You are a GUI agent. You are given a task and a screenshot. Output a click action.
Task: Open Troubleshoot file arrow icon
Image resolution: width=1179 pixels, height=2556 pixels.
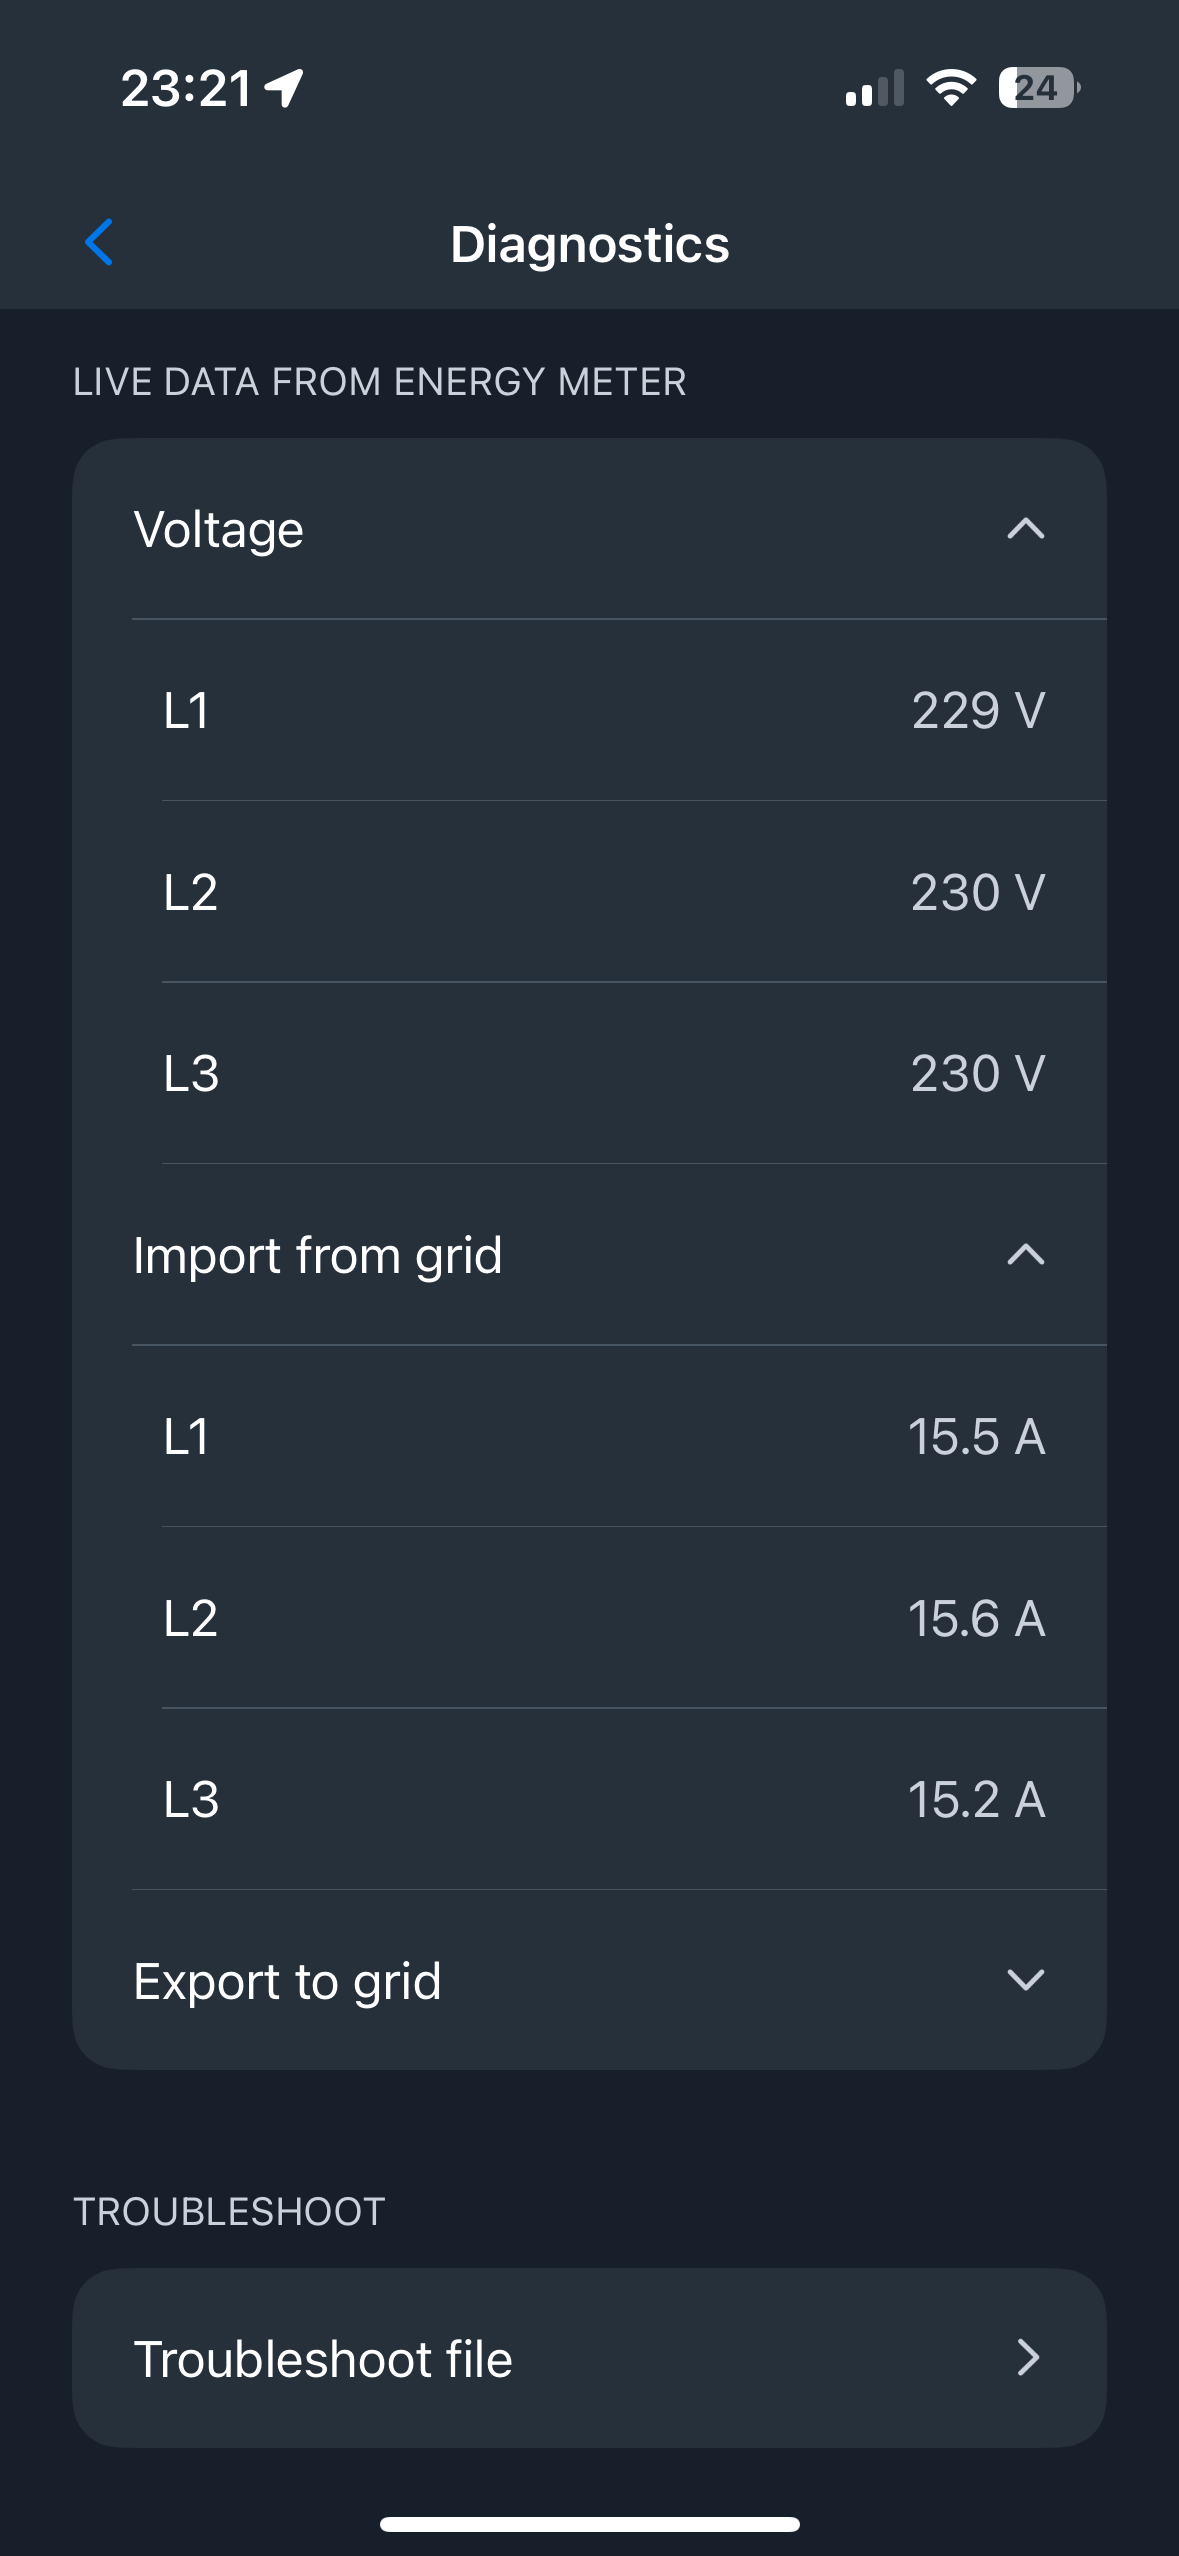pos(1028,2358)
